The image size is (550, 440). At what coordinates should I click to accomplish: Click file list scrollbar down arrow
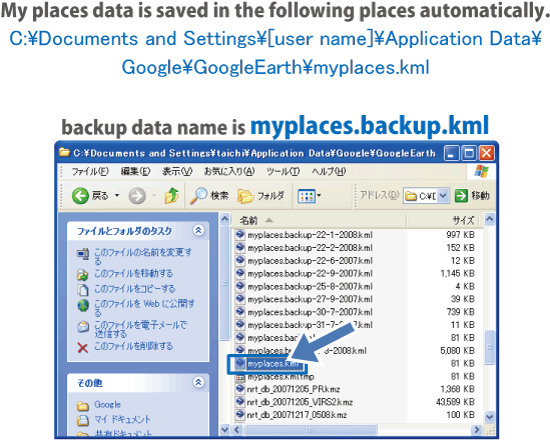point(489,417)
